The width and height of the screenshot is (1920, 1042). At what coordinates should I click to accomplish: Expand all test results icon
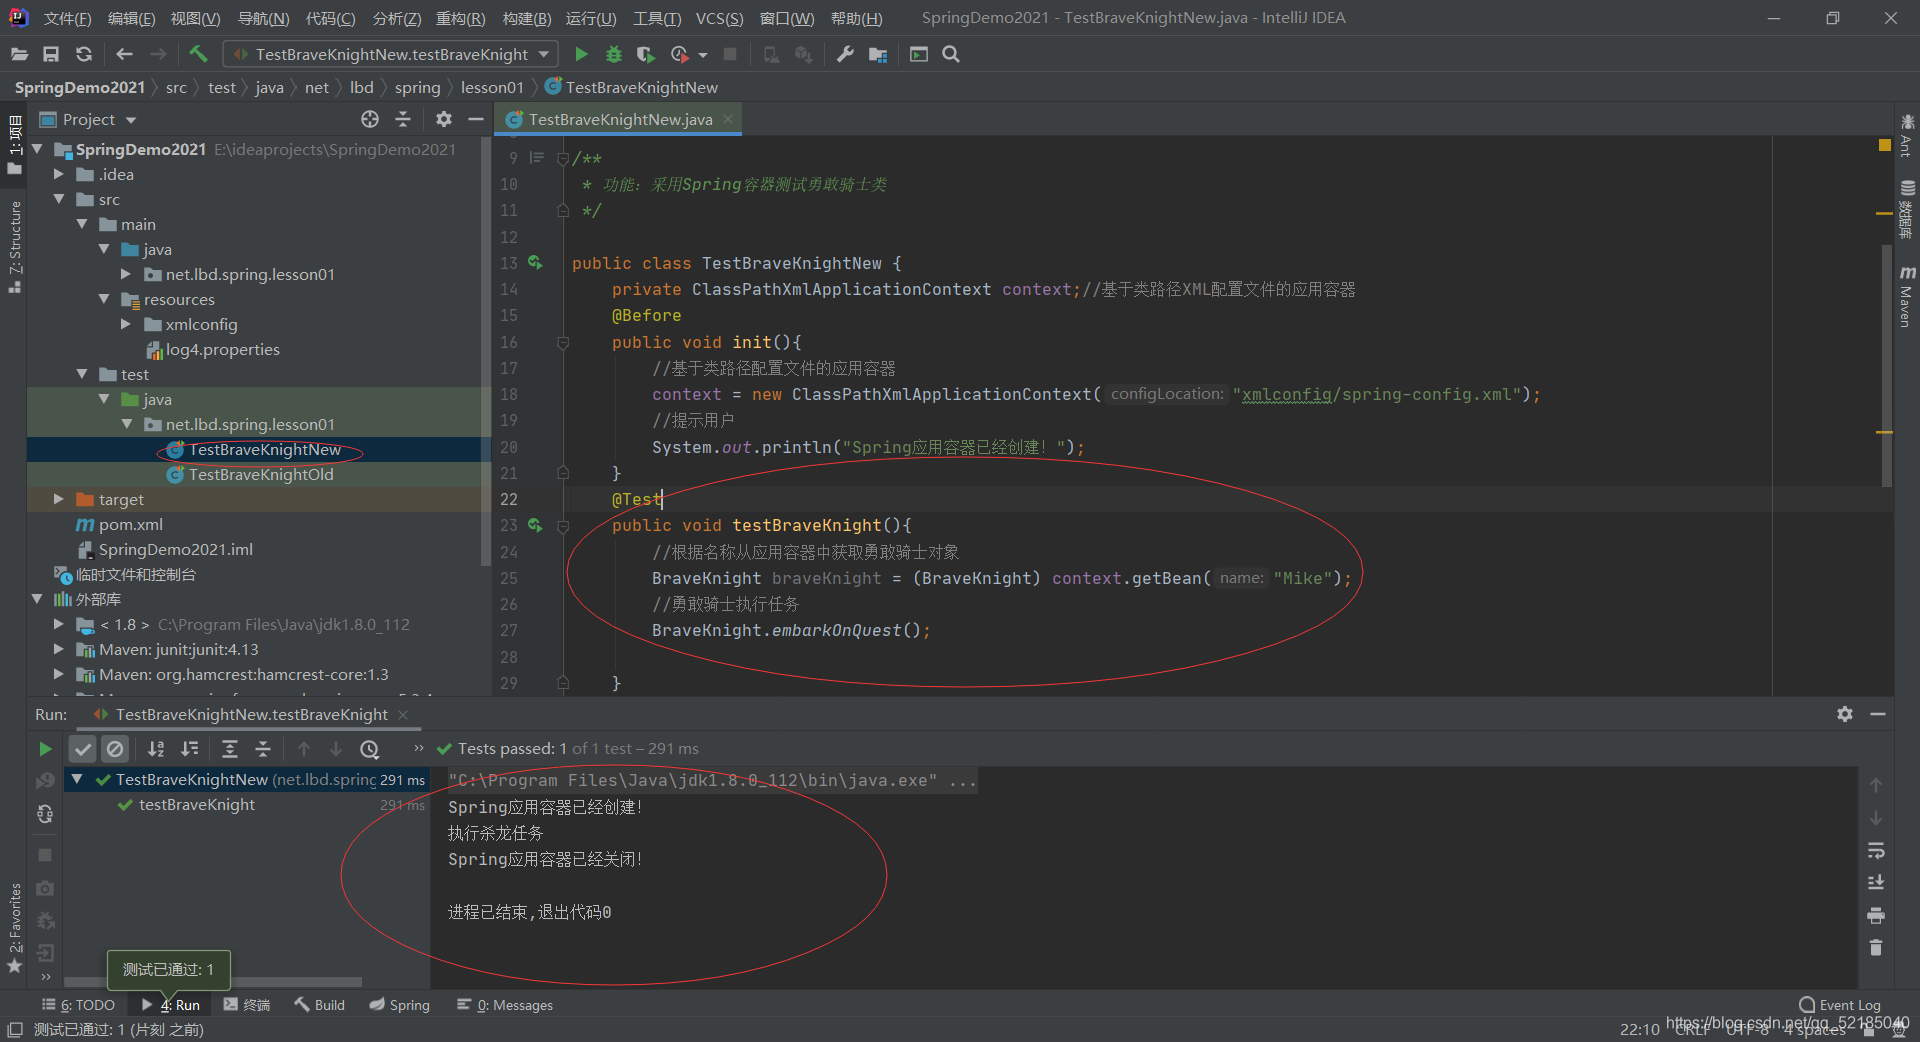[x=230, y=748]
